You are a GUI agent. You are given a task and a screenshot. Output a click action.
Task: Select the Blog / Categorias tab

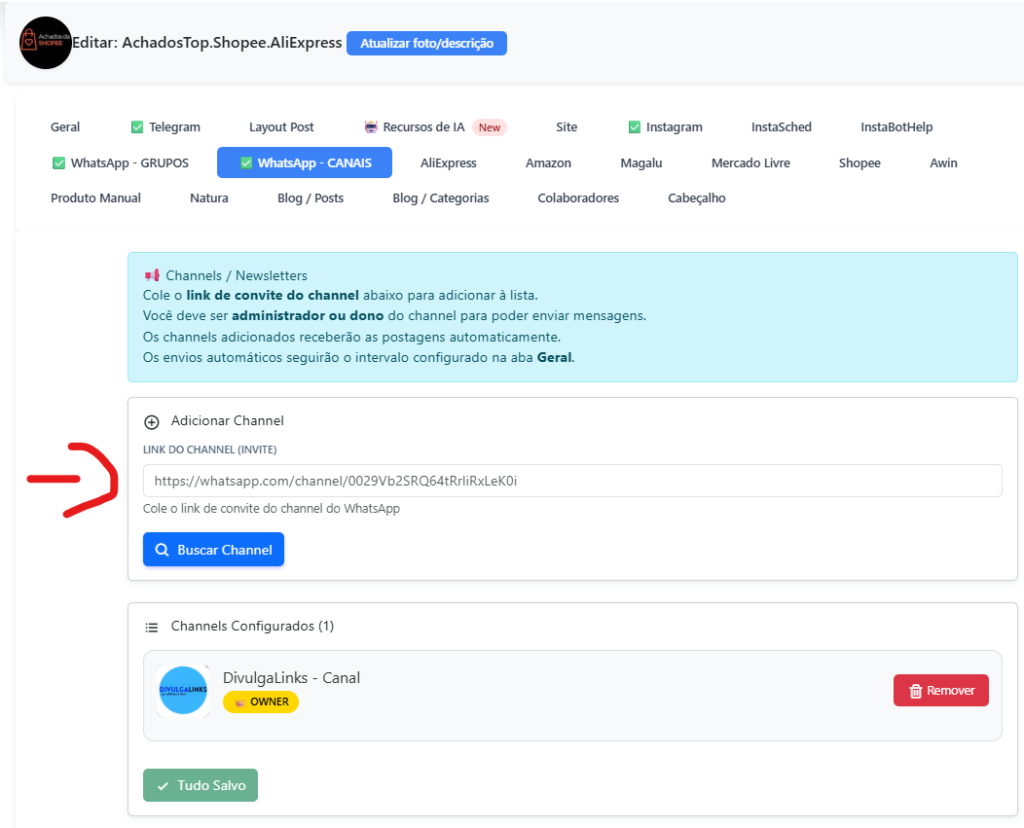click(x=440, y=198)
